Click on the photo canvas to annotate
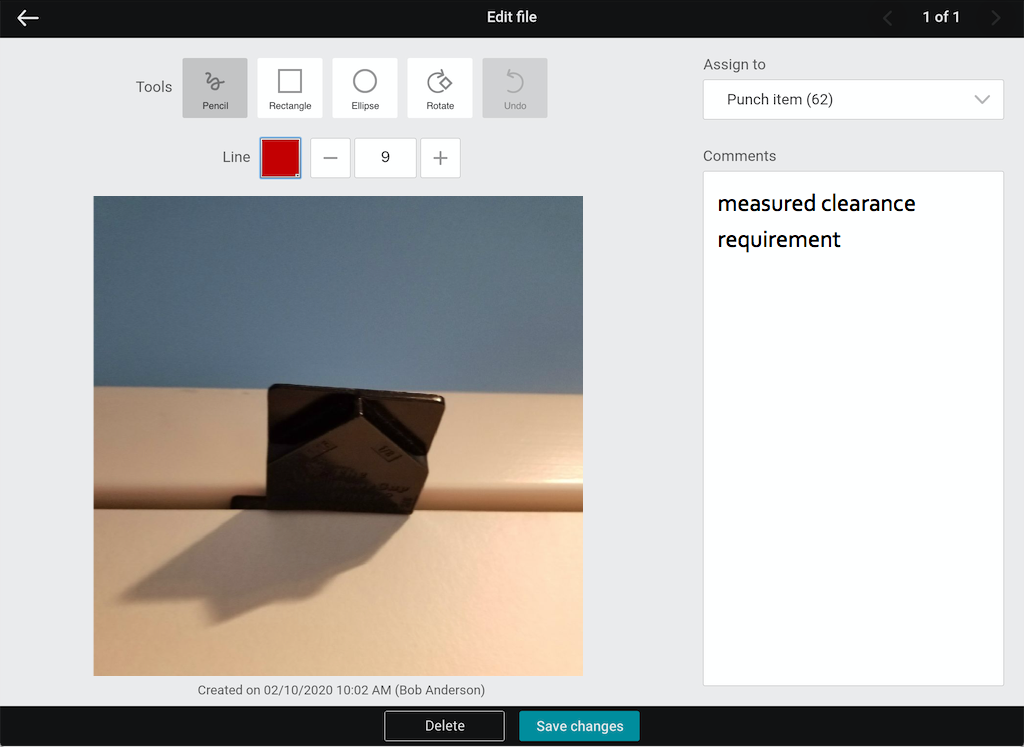The width and height of the screenshot is (1024, 747). (338, 435)
